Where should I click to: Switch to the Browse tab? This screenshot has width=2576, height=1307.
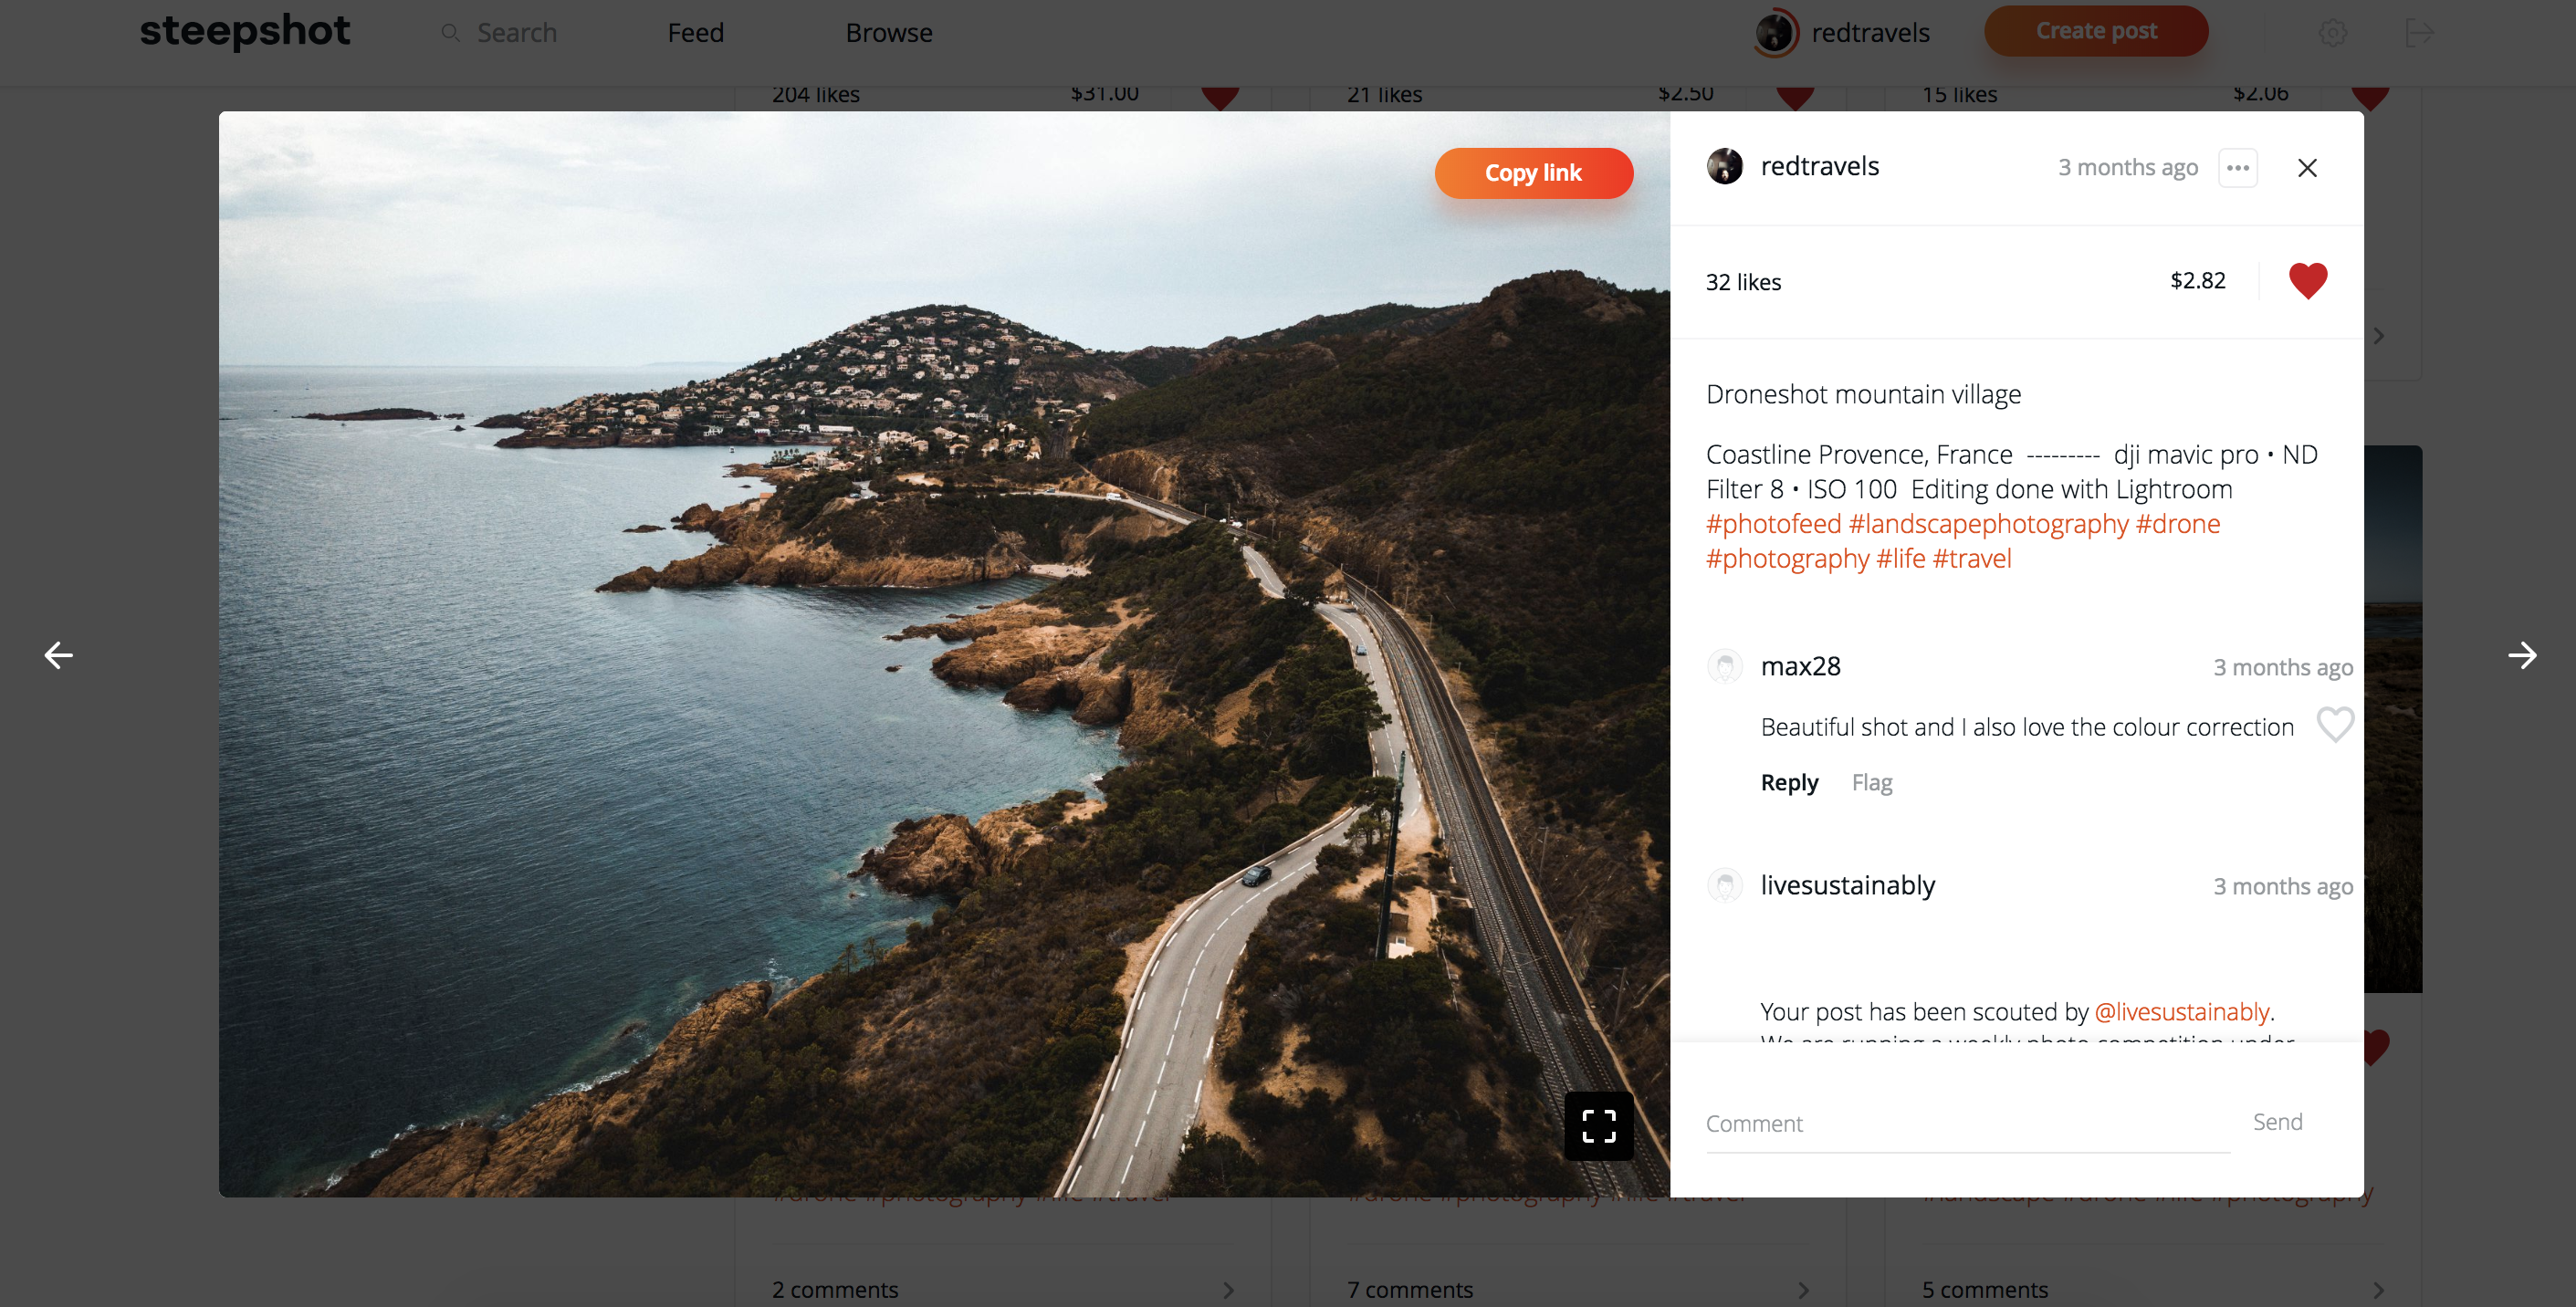[x=889, y=33]
